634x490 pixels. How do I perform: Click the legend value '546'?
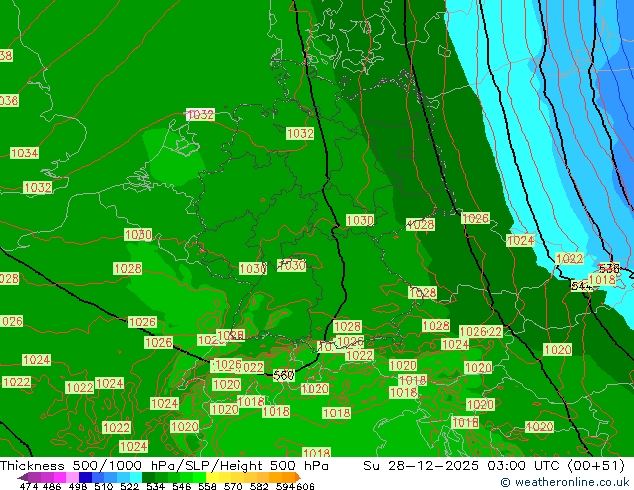coord(182,486)
